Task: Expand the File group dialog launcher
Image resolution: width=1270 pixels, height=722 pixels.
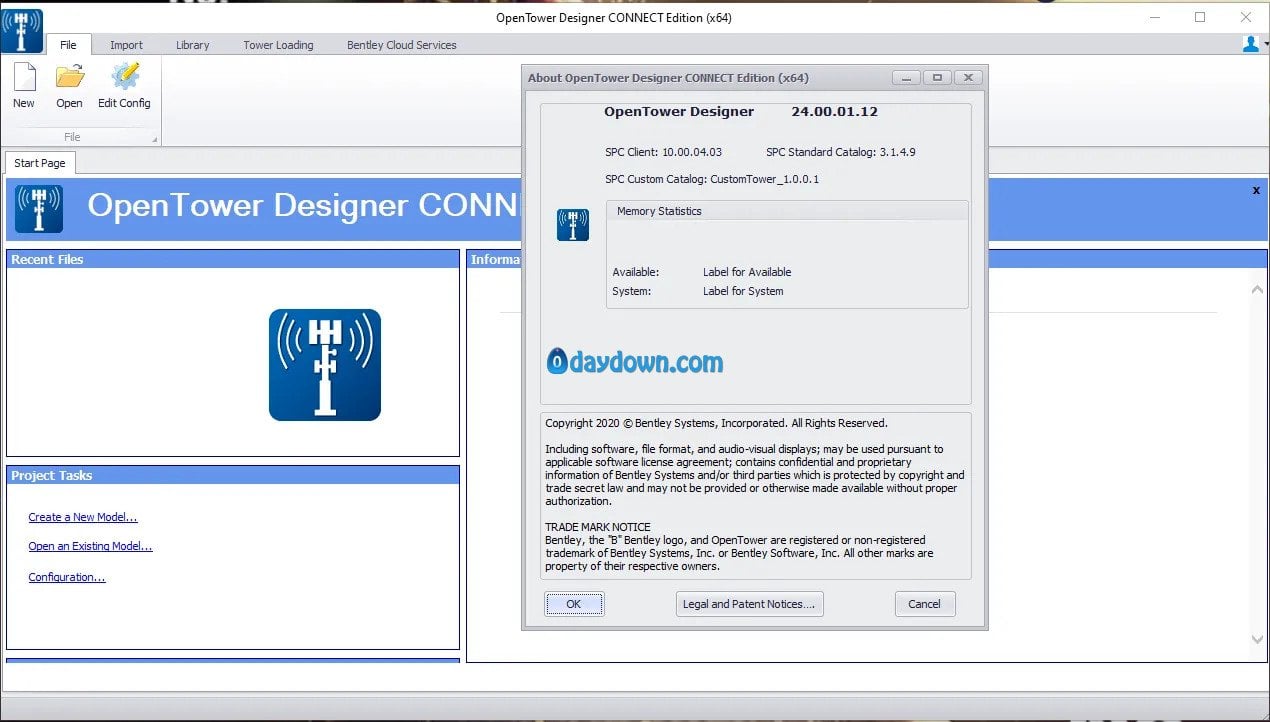Action: point(154,139)
